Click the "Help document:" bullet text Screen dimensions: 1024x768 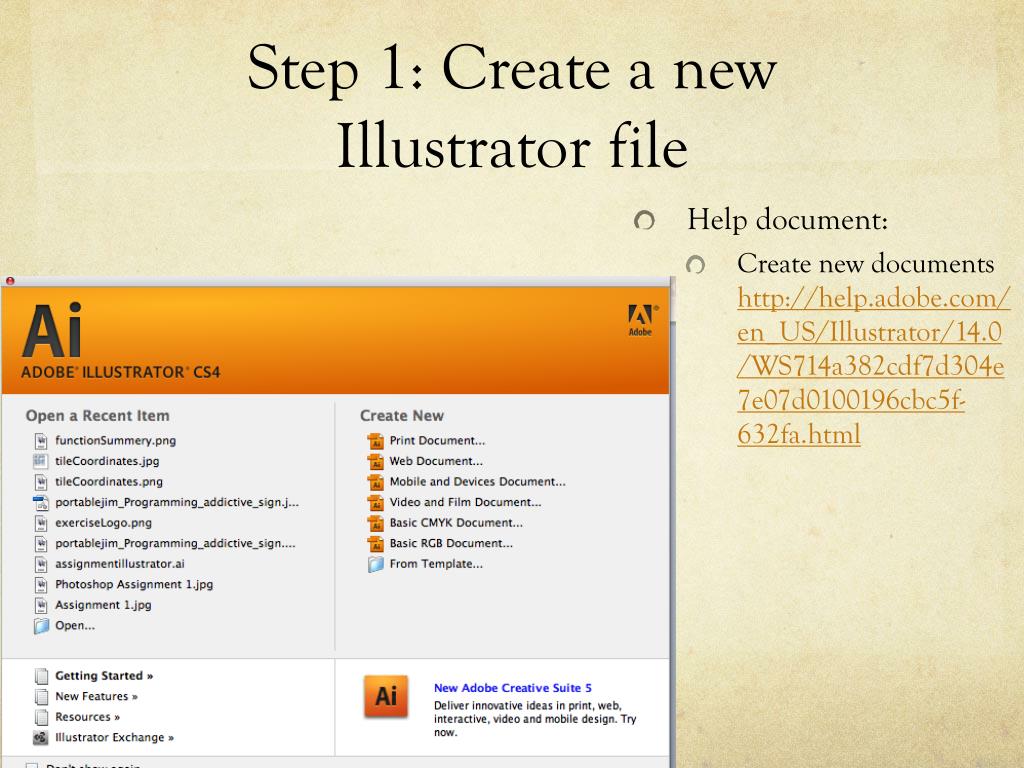point(788,219)
